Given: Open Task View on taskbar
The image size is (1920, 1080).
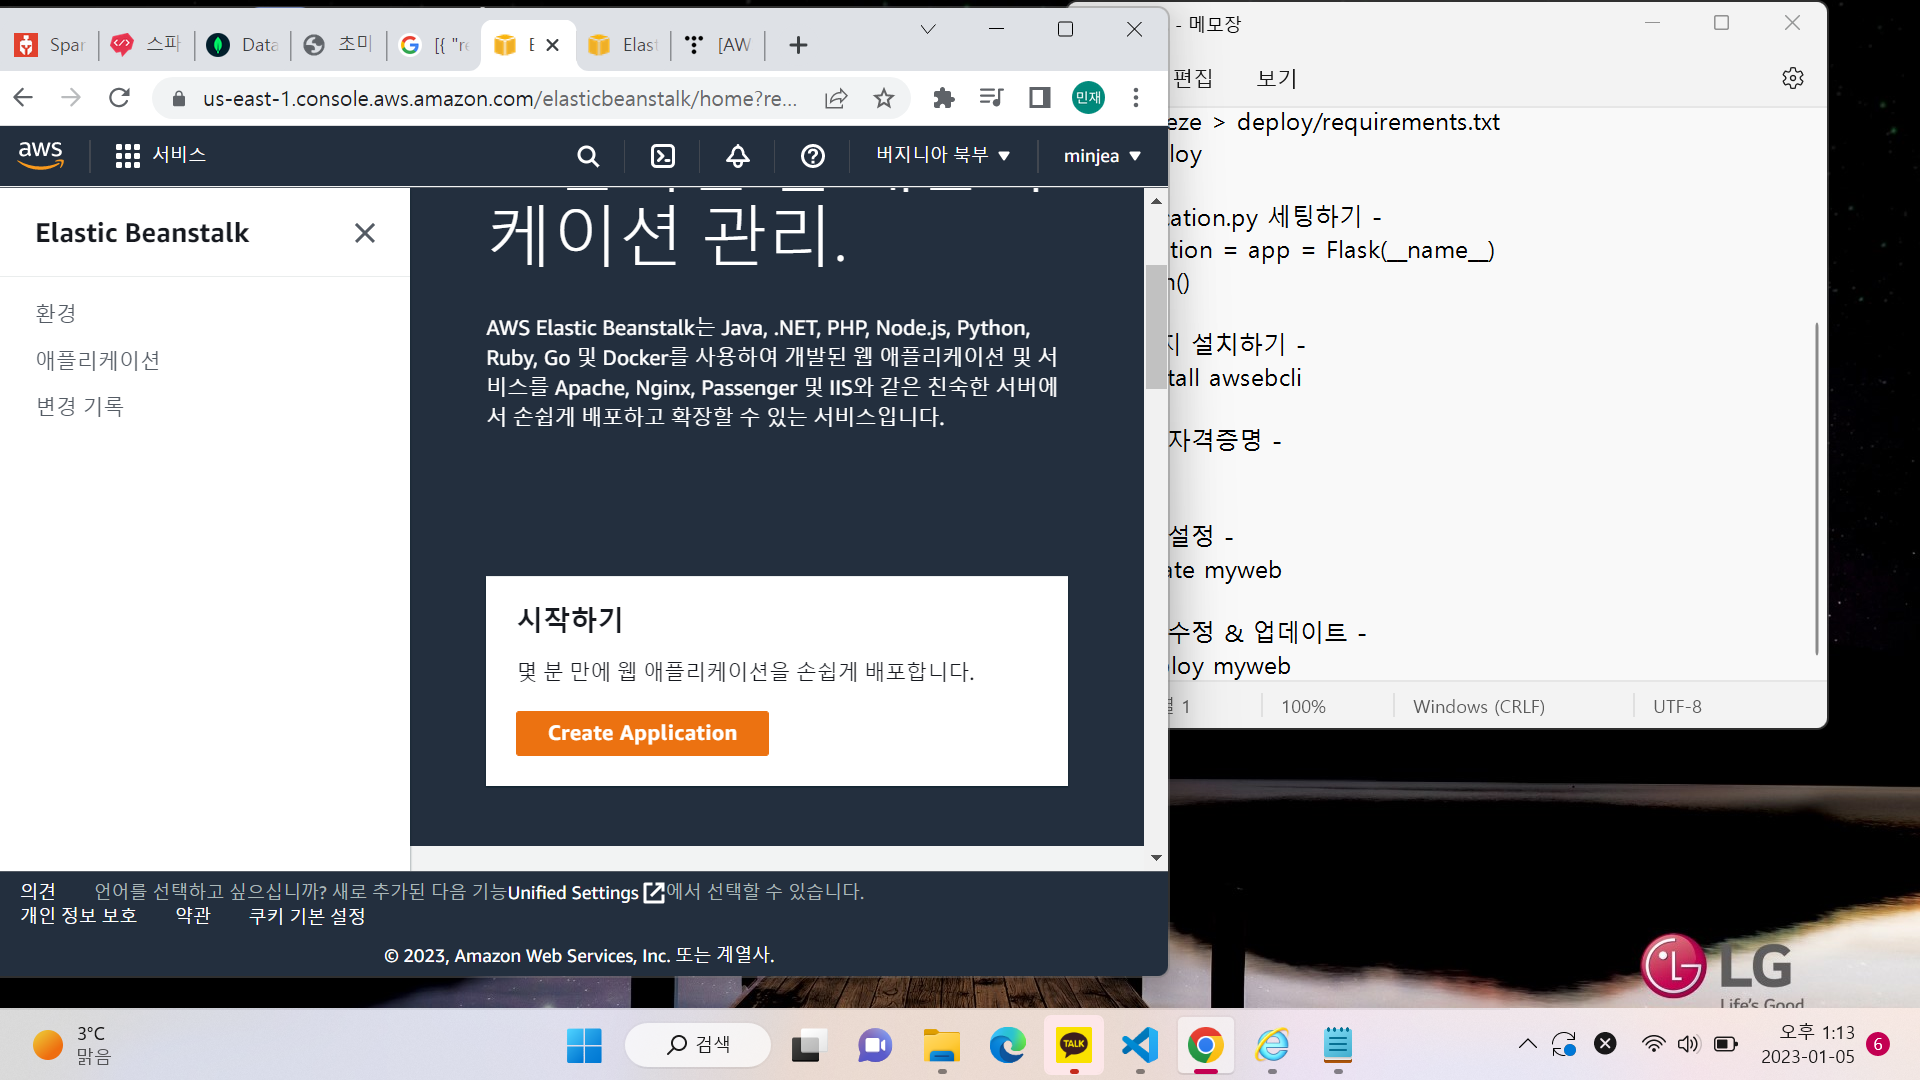Looking at the screenshot, I should point(807,1045).
